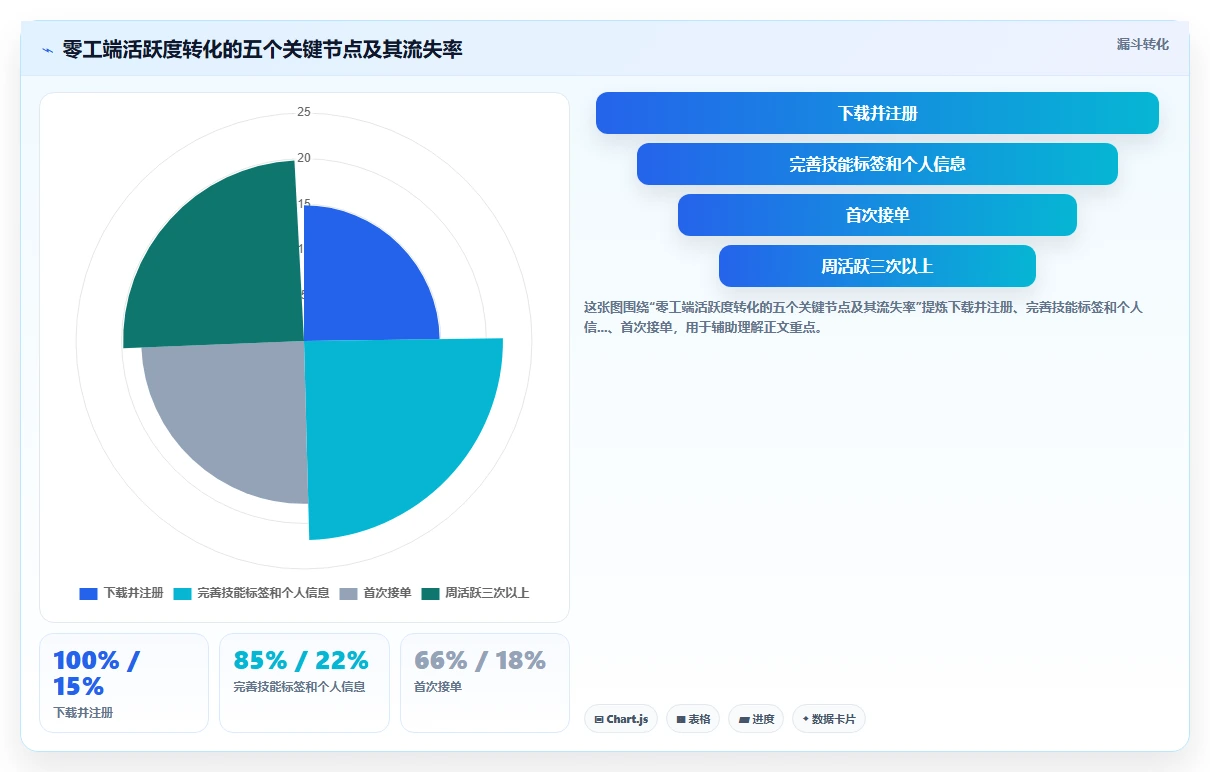This screenshot has width=1210, height=772.
Task: Click the 进度 tag
Action: [756, 719]
